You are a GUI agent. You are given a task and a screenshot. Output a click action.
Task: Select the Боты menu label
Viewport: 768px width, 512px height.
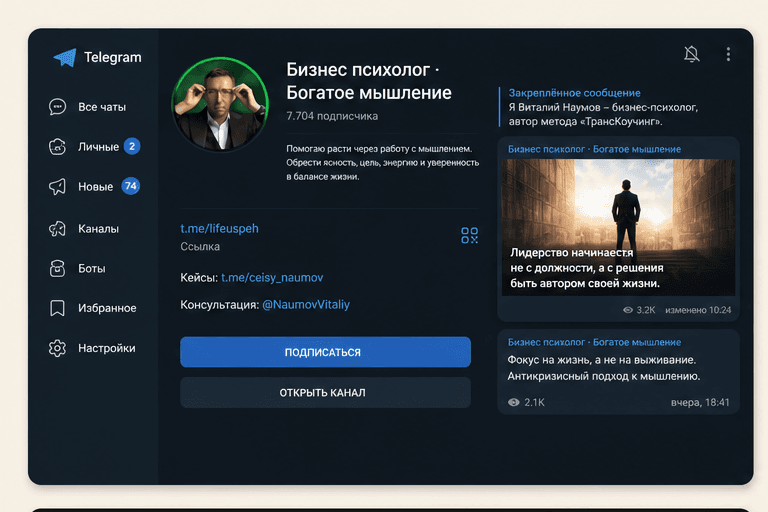point(92,268)
